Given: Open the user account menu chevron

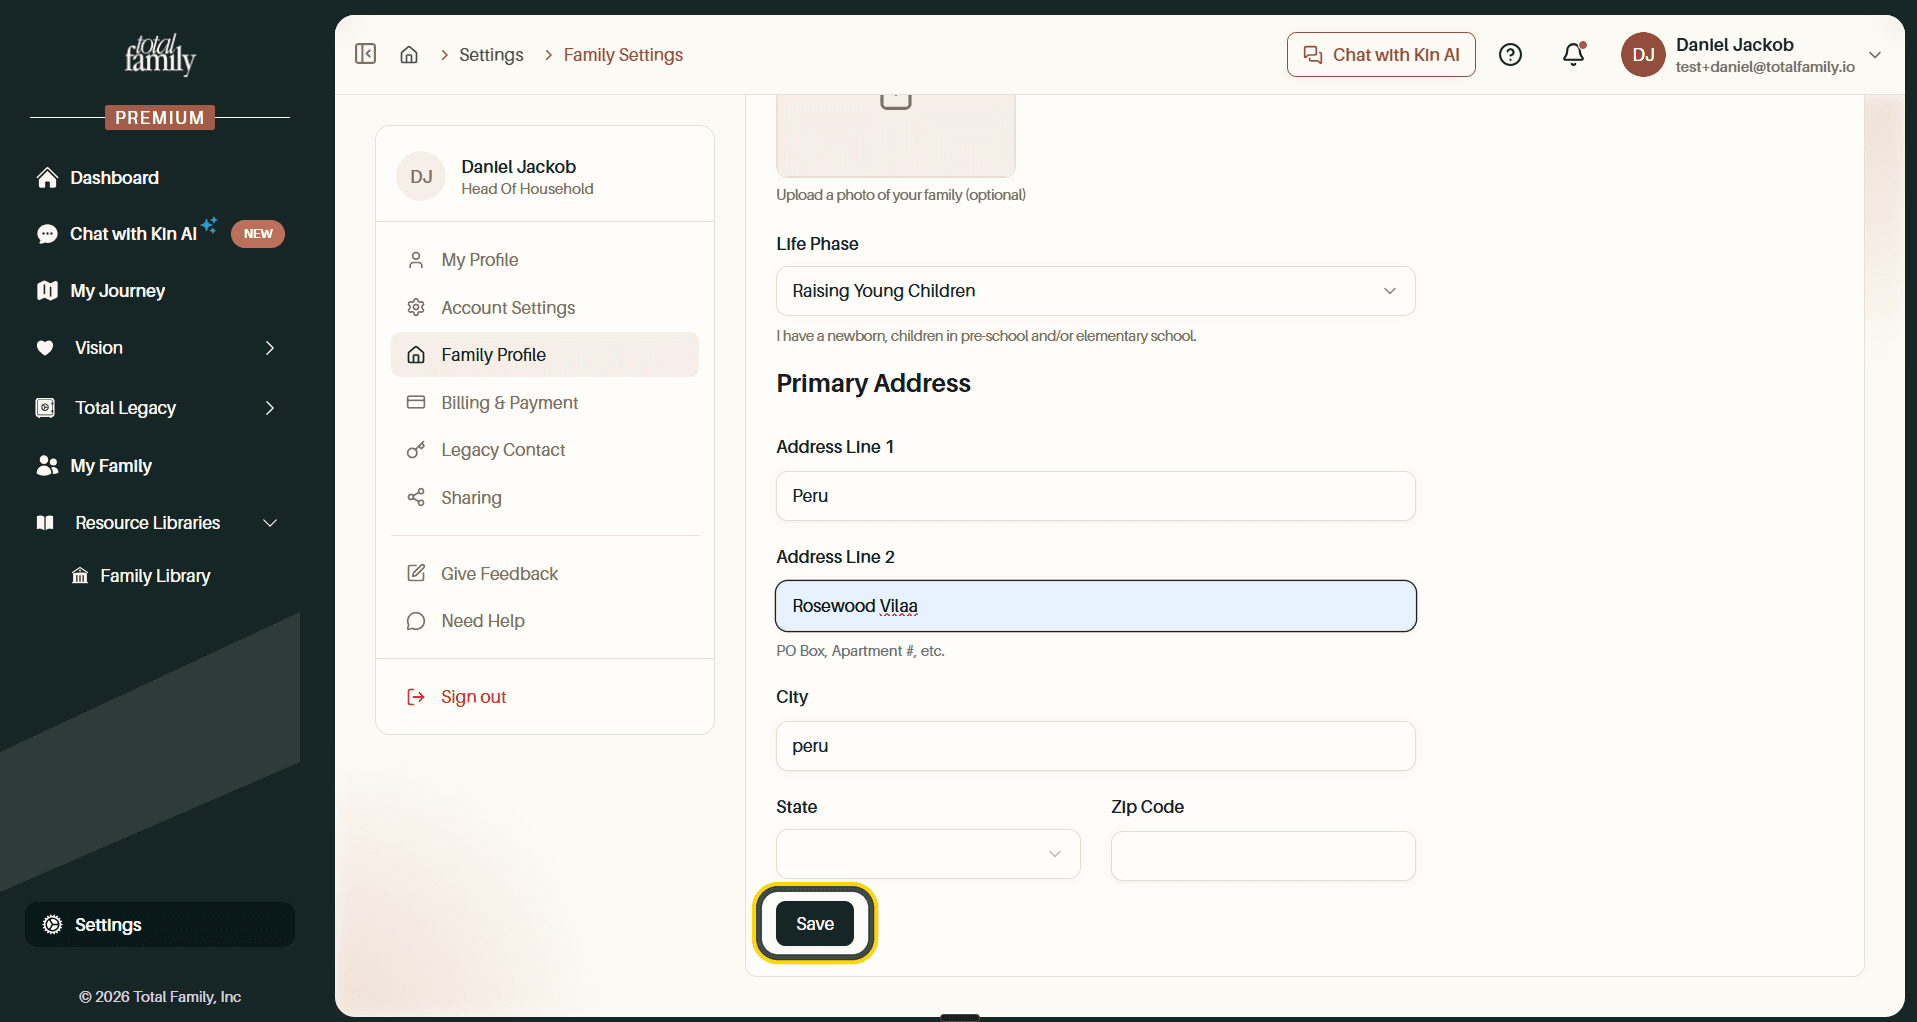Looking at the screenshot, I should (x=1875, y=55).
